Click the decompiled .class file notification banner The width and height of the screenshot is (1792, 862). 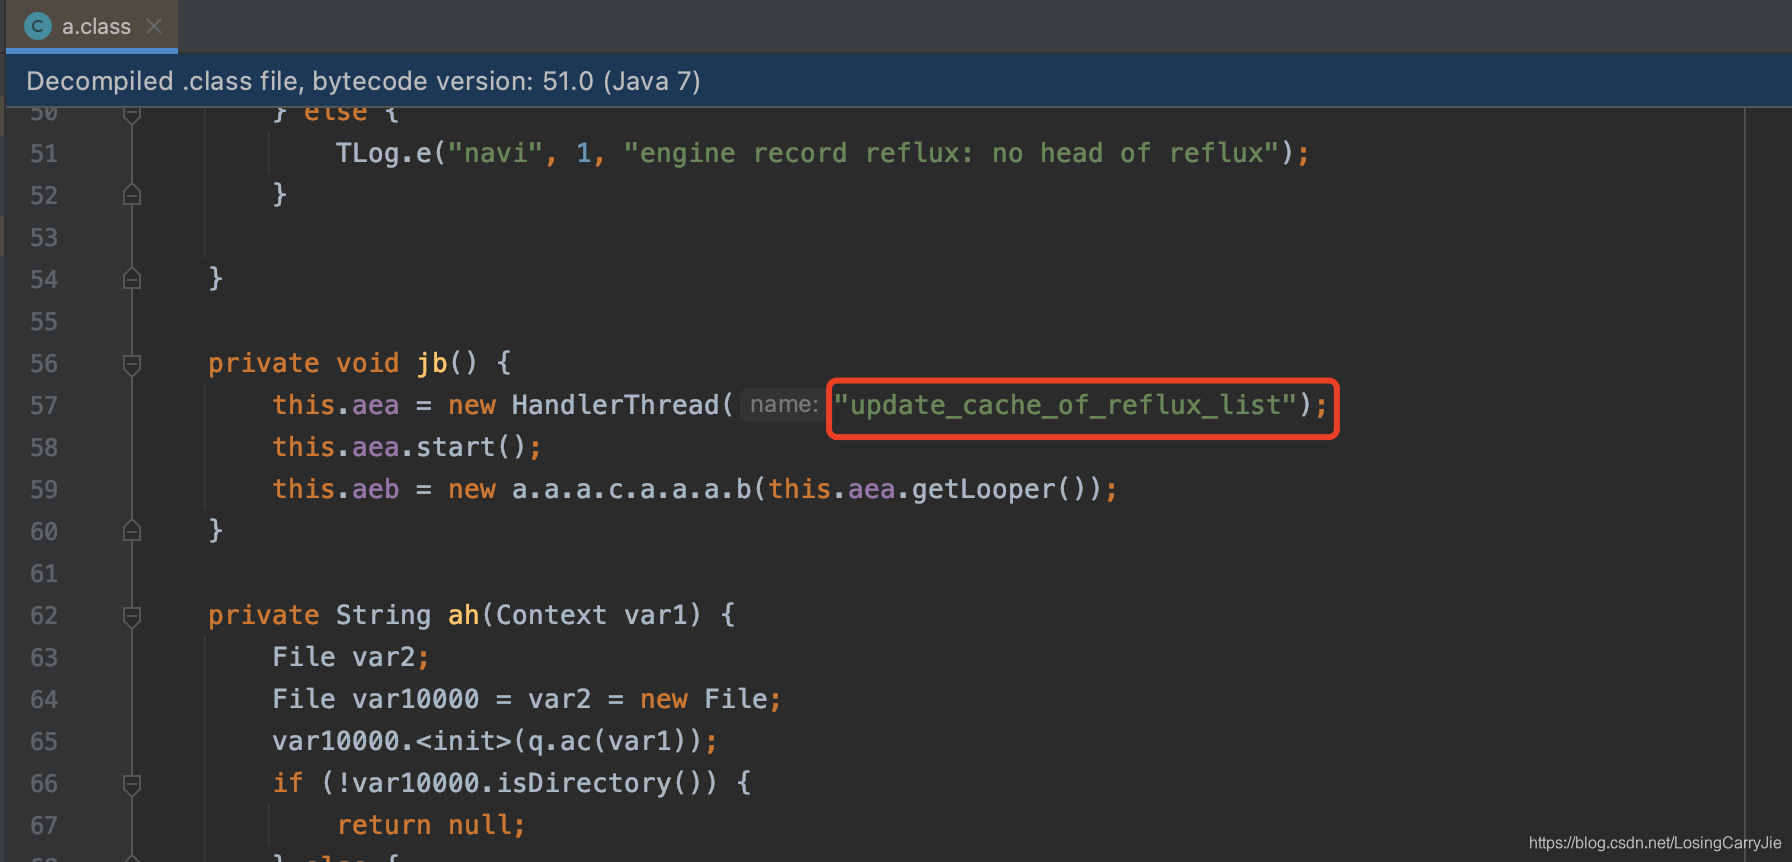click(x=896, y=81)
